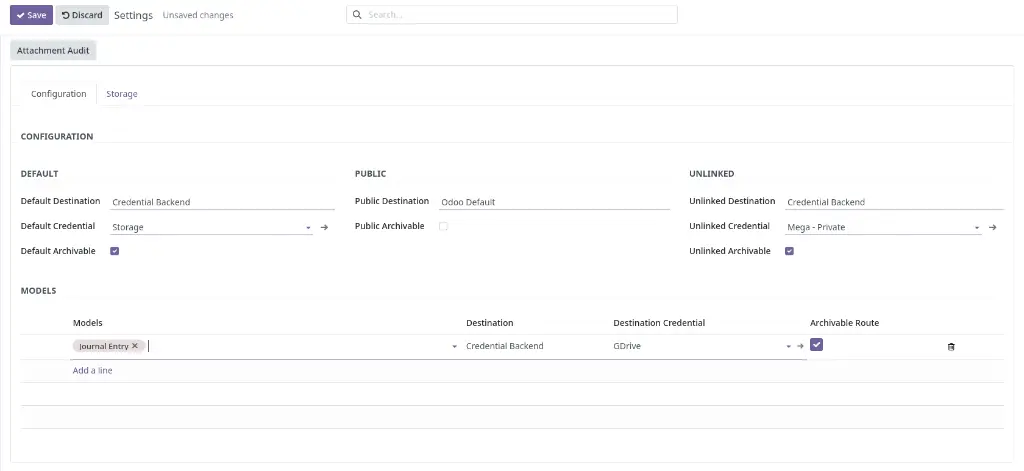Image resolution: width=1024 pixels, height=471 pixels.
Task: Click the search magnifier icon
Action: (x=357, y=14)
